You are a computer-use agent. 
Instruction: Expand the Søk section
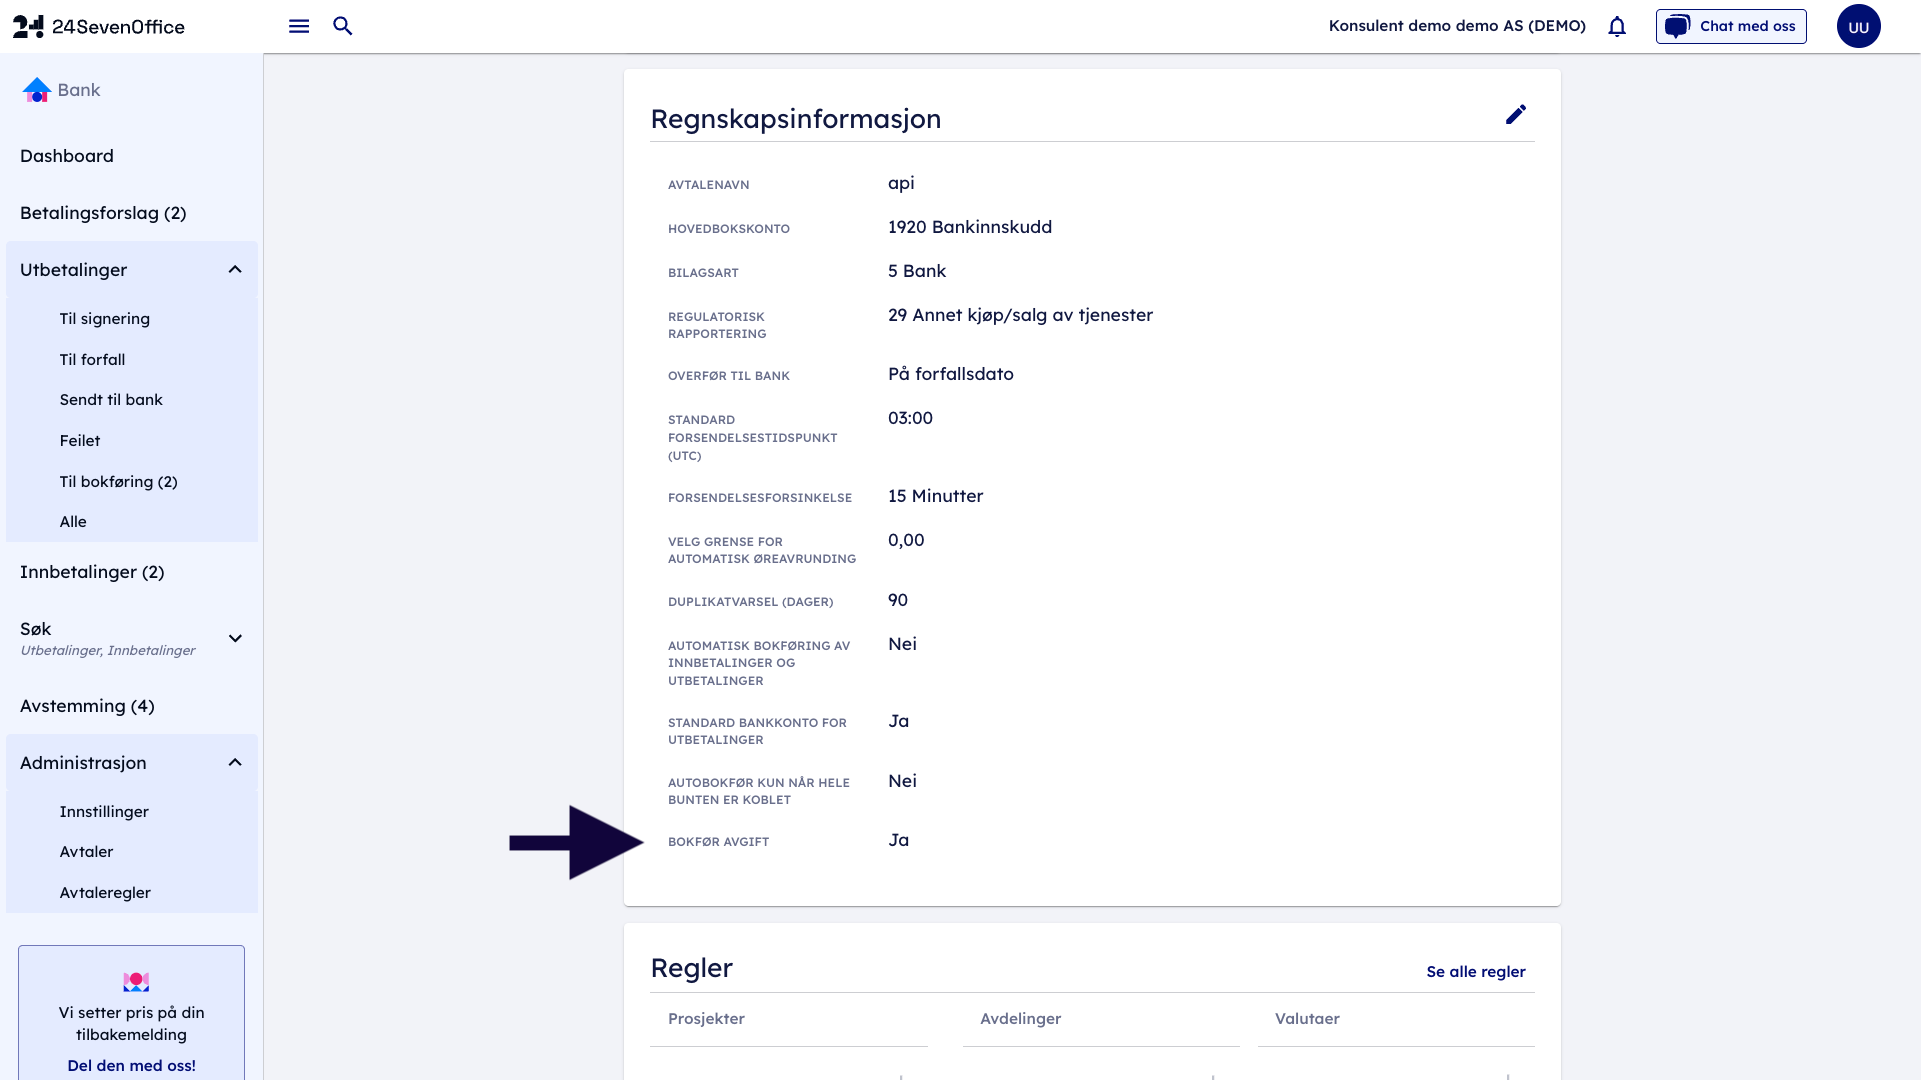tap(235, 638)
